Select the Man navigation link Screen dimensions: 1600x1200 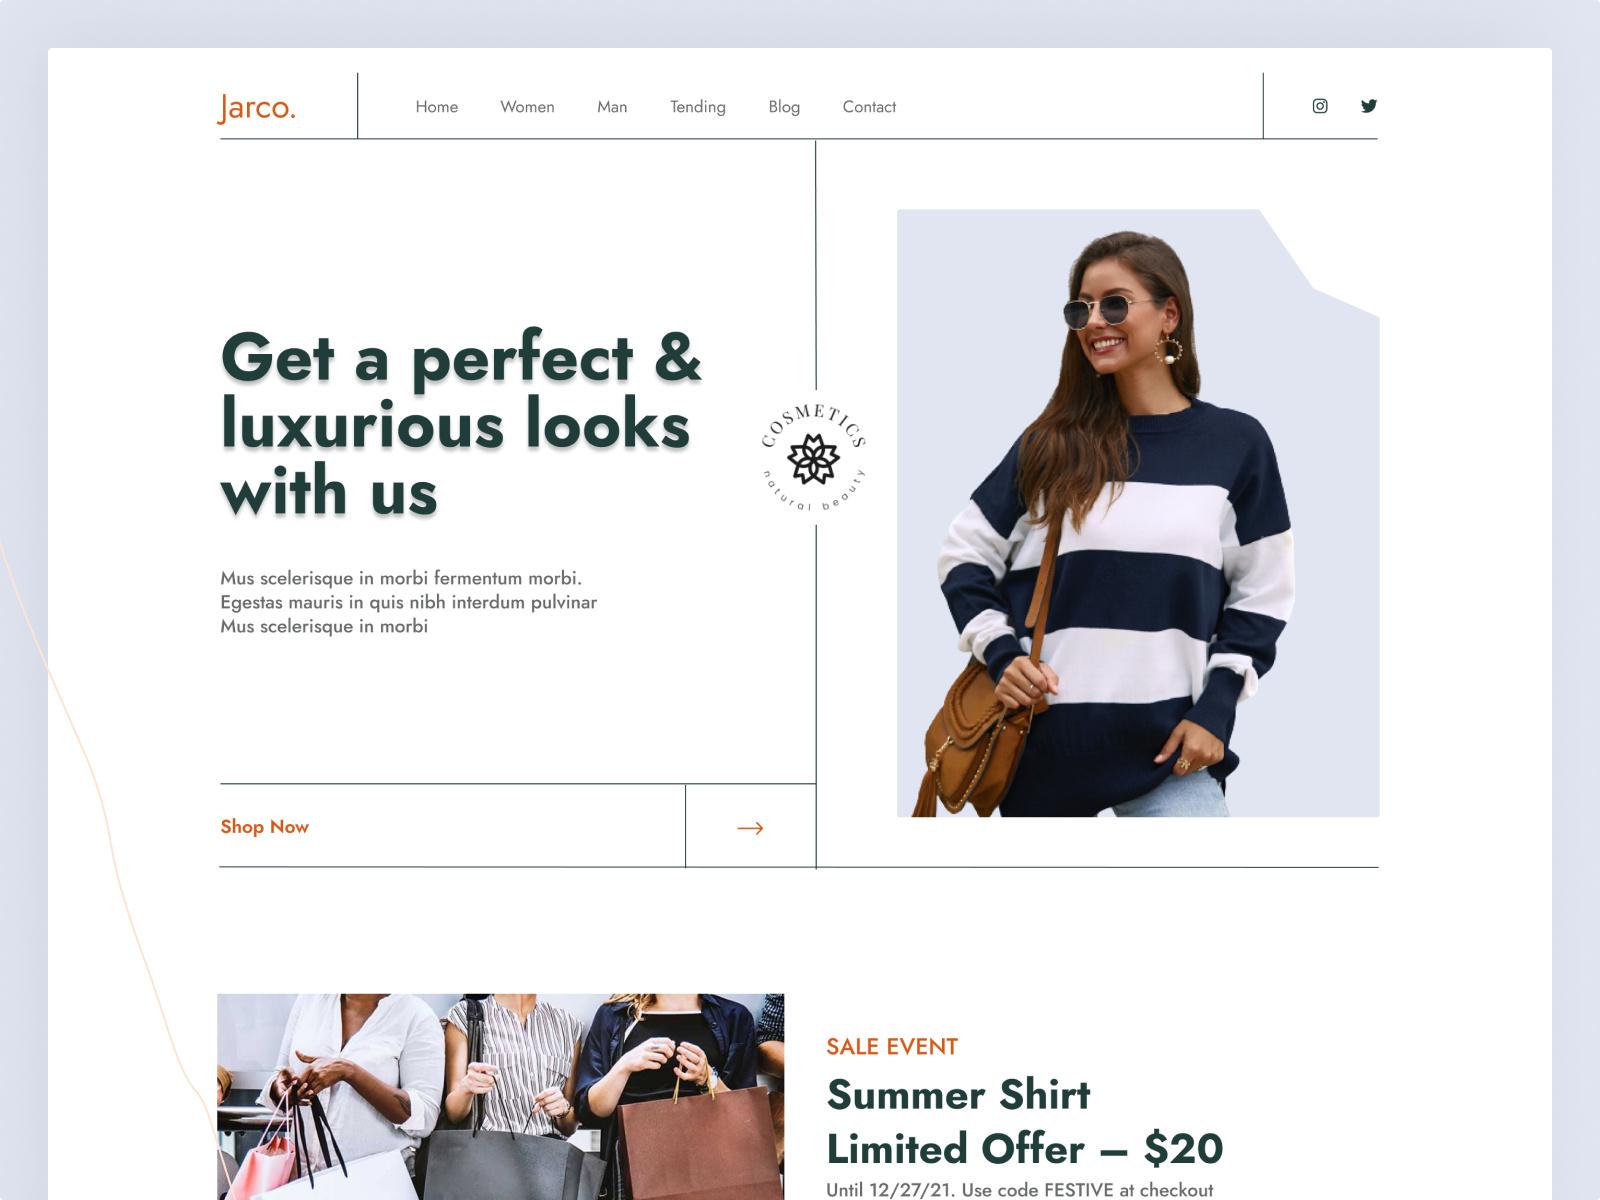[x=612, y=107]
